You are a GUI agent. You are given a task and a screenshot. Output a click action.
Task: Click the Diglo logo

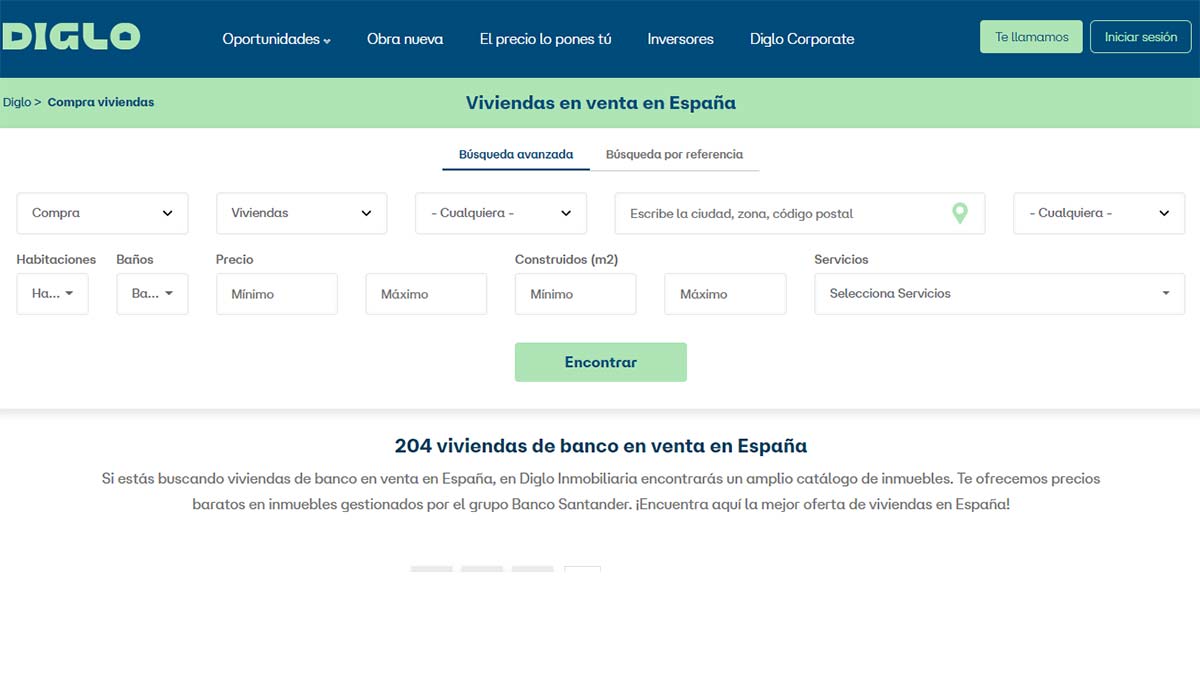click(70, 37)
